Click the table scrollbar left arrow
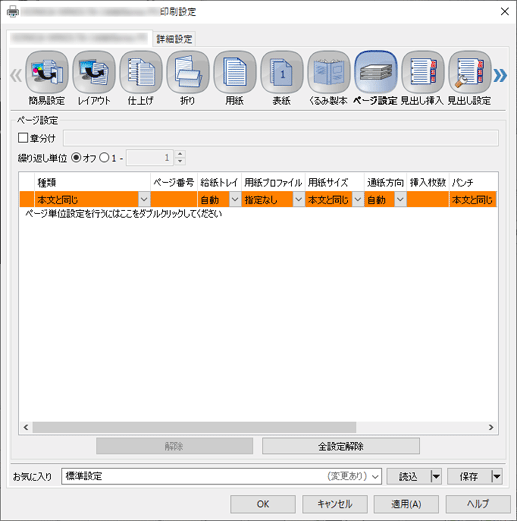 tap(26, 427)
